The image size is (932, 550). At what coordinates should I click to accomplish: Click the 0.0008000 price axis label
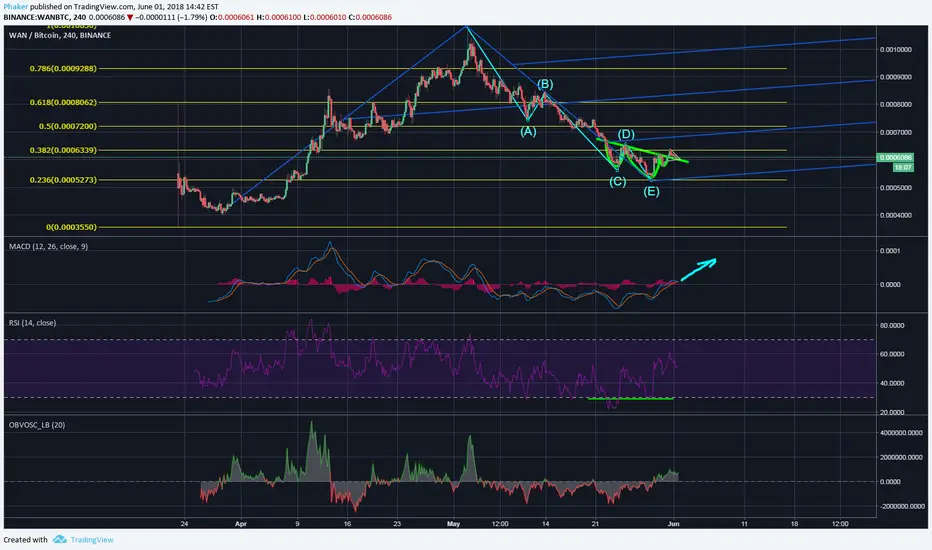(896, 105)
